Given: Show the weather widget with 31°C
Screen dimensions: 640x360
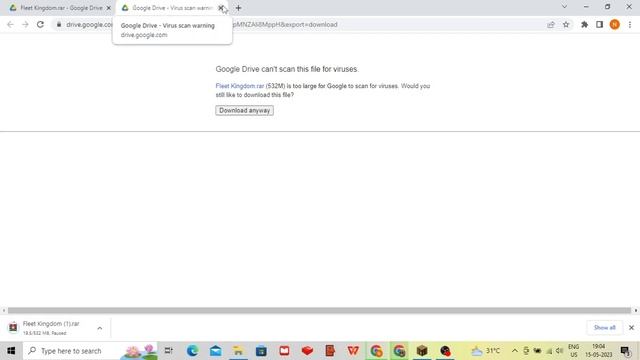Looking at the screenshot, I should pos(485,351).
